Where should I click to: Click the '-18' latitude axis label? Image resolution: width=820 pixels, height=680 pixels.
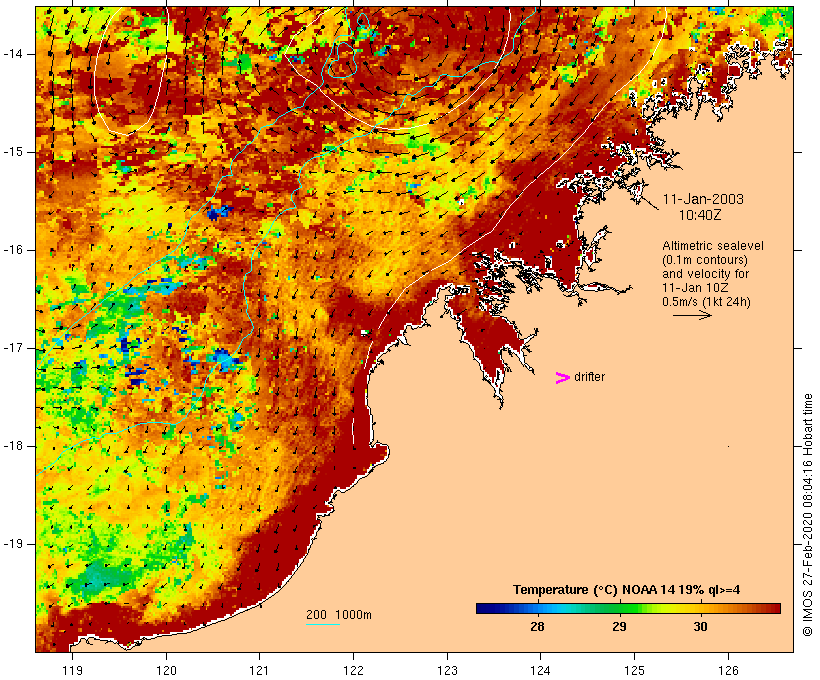13,446
